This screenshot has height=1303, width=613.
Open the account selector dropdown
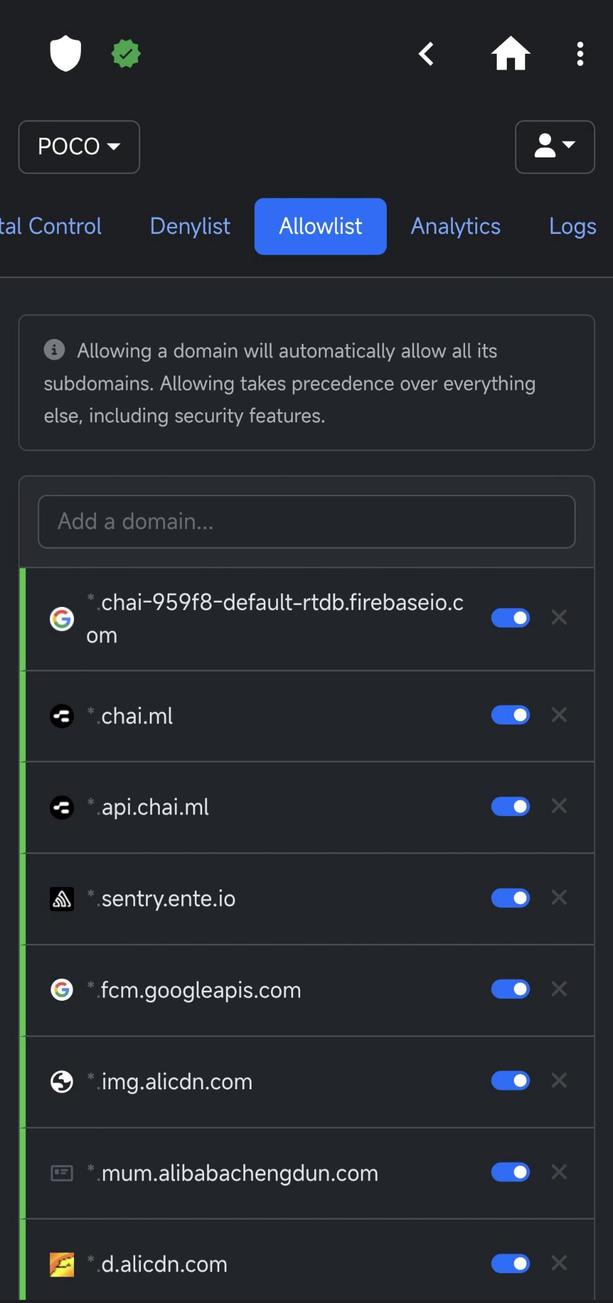[554, 145]
